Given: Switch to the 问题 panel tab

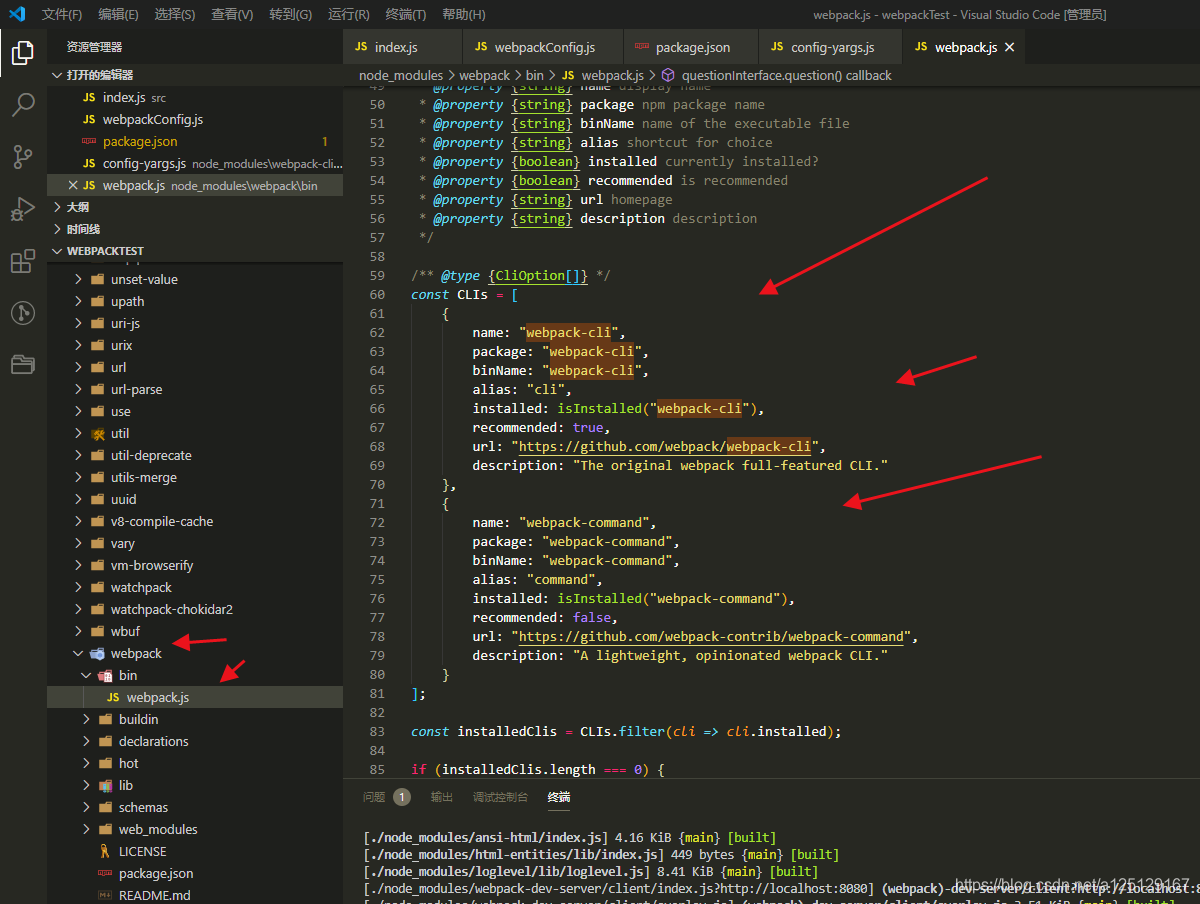Looking at the screenshot, I should tap(374, 797).
